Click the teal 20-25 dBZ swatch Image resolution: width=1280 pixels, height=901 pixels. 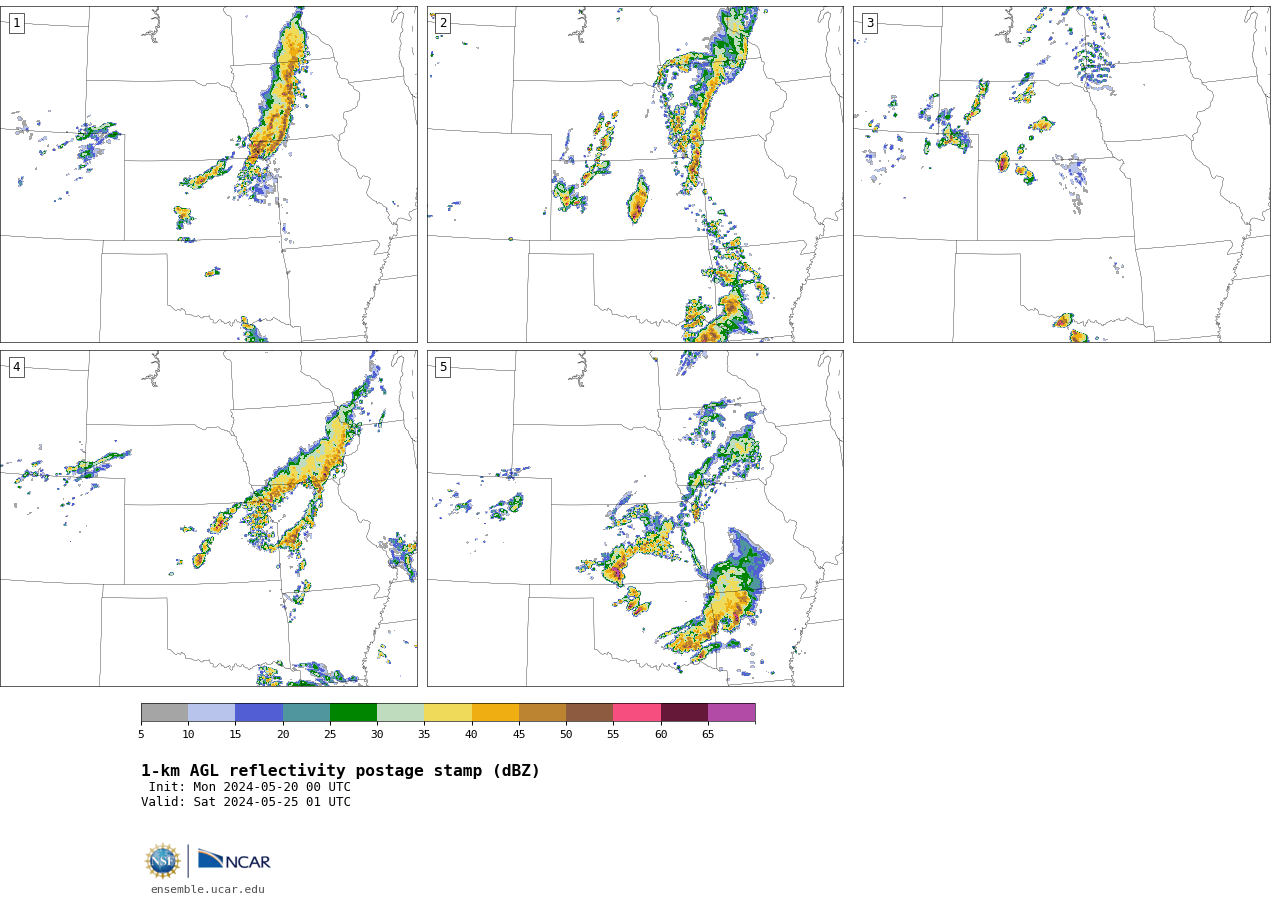[306, 713]
